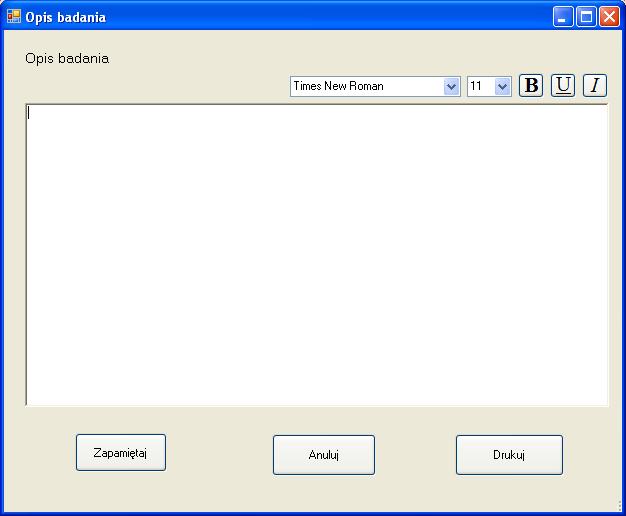626x516 pixels.
Task: Click the Anuluj button
Action: pos(324,455)
